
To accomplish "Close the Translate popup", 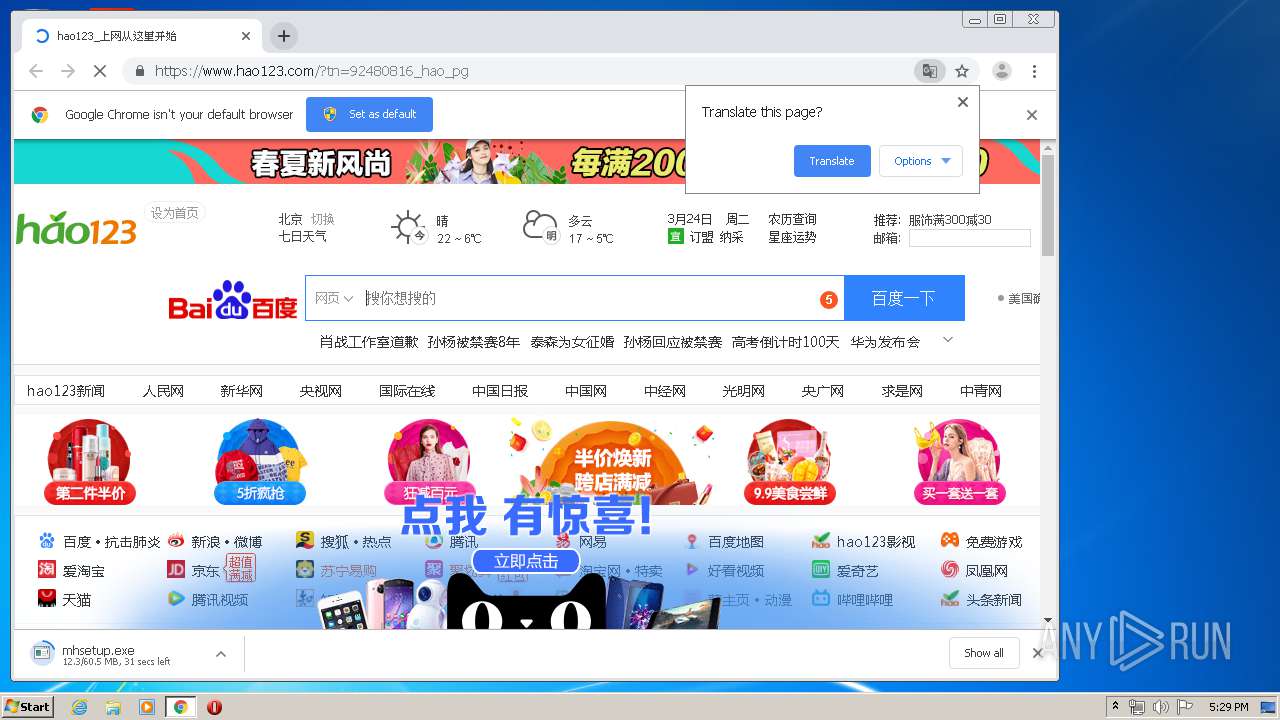I will click(963, 102).
